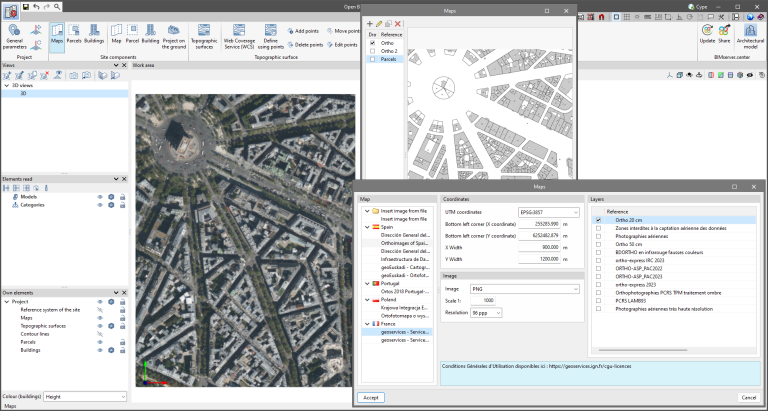
Task: Uncheck the Ortho 20 cm layer
Action: point(598,220)
